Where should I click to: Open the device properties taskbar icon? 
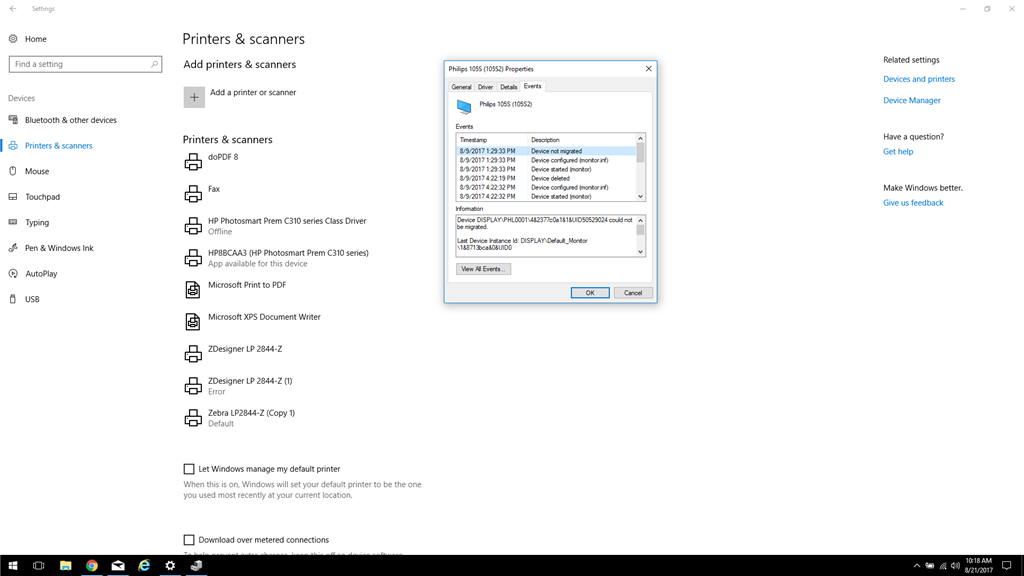pos(196,566)
